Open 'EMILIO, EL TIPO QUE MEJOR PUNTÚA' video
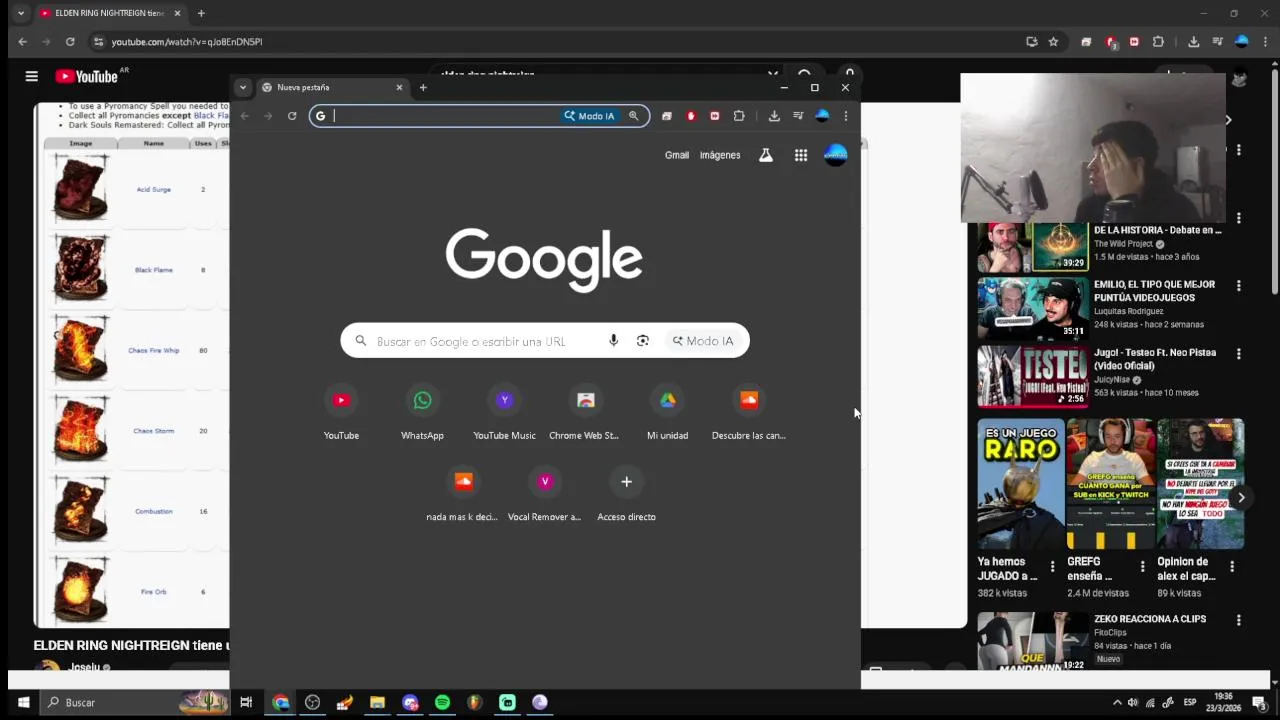 [x=1154, y=290]
